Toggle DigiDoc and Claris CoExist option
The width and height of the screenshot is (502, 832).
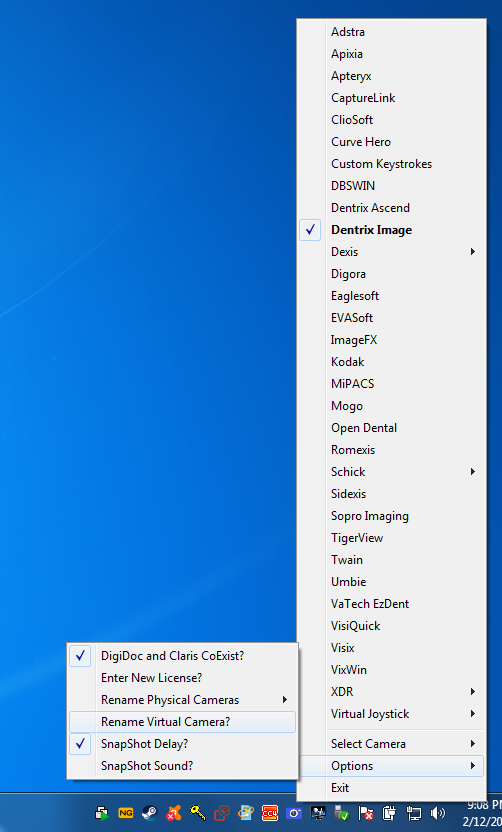coord(183,656)
